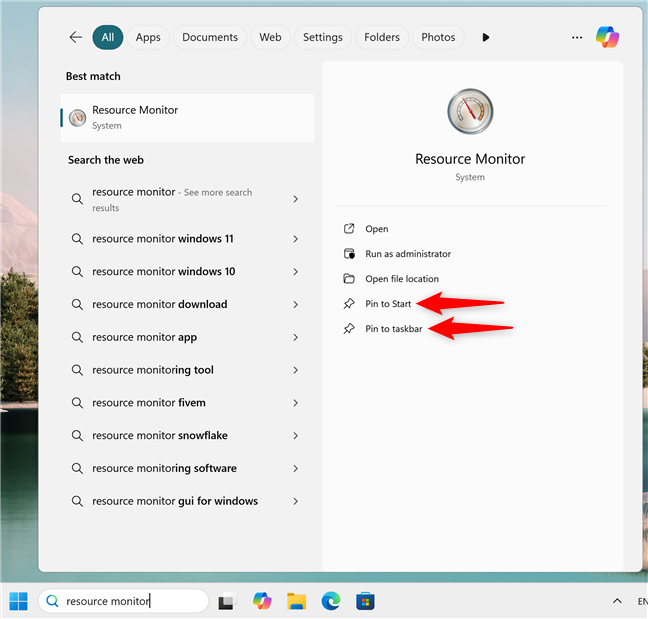Image resolution: width=648 pixels, height=619 pixels.
Task: Select Pin to taskbar
Action: pyautogui.click(x=393, y=329)
